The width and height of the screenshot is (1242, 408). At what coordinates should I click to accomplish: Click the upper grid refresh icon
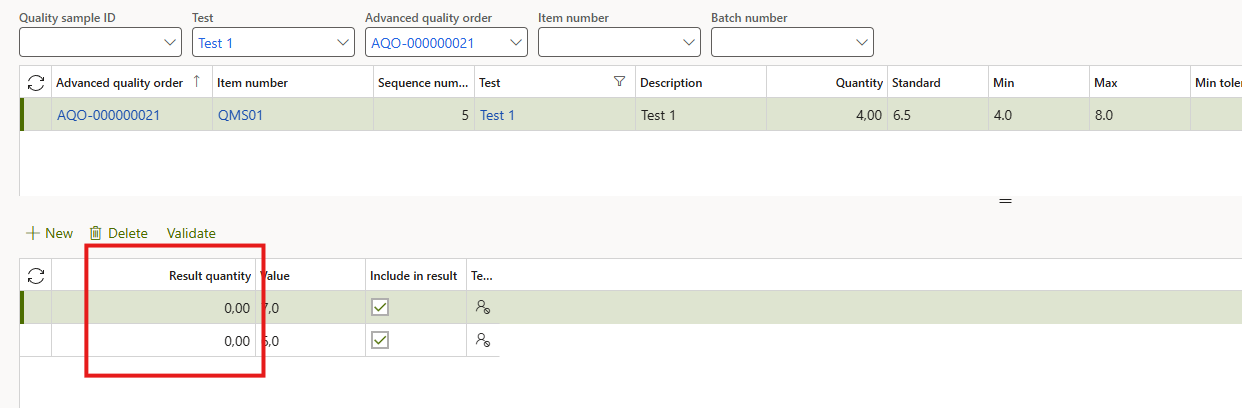[36, 83]
